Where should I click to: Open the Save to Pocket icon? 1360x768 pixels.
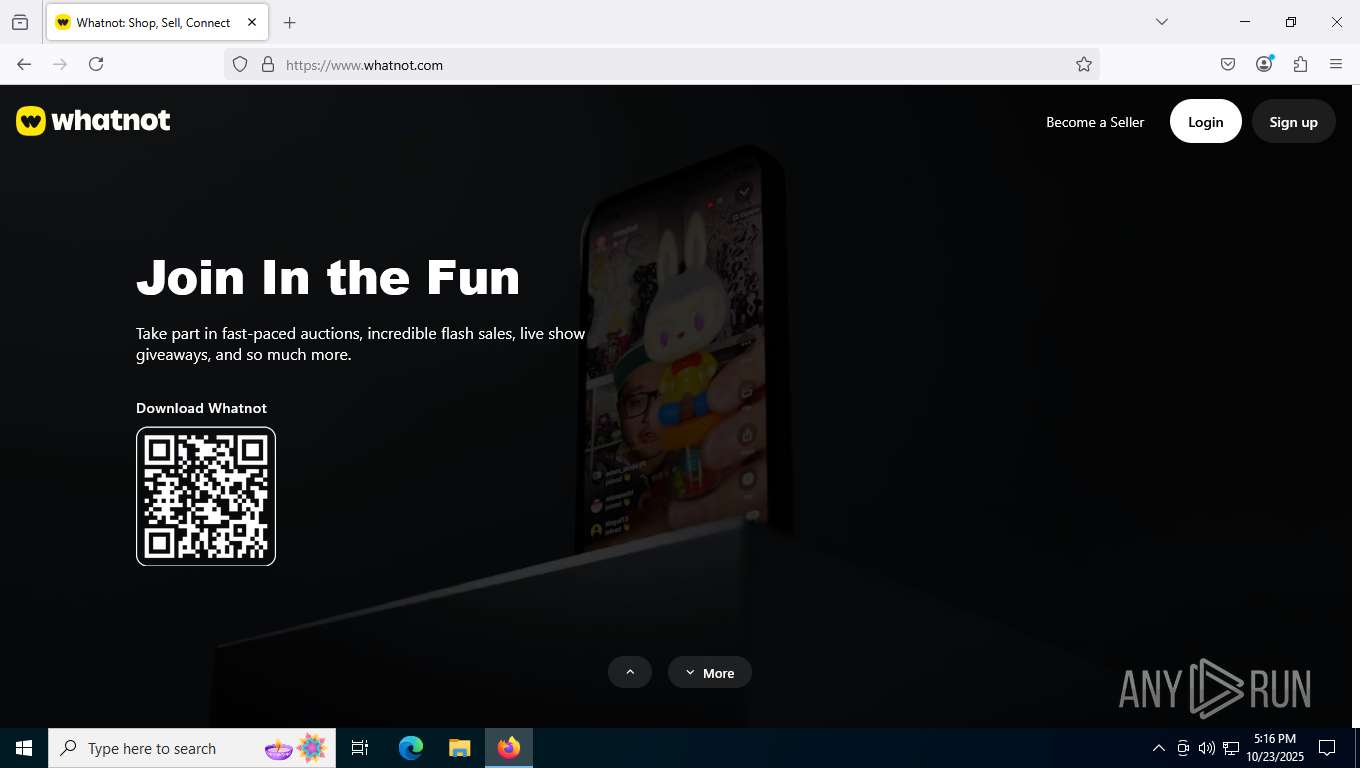click(x=1228, y=64)
